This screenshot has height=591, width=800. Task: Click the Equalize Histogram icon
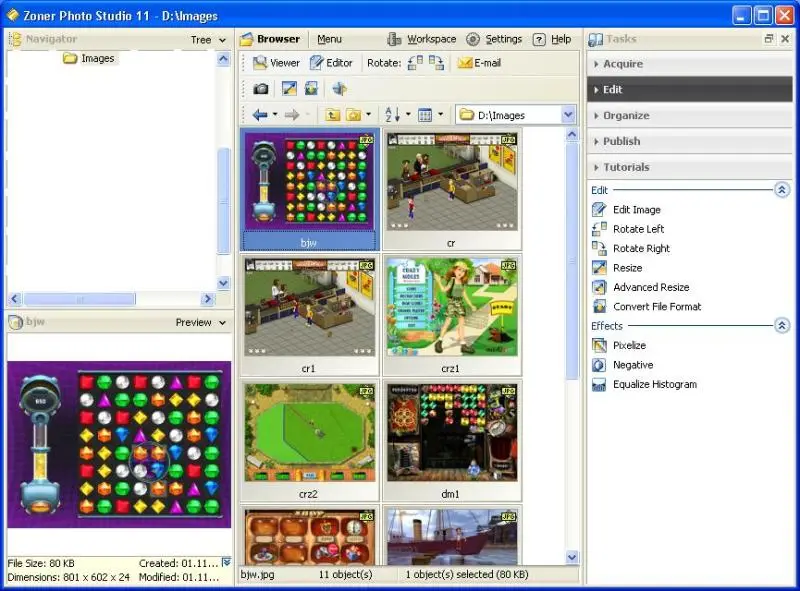[x=599, y=384]
